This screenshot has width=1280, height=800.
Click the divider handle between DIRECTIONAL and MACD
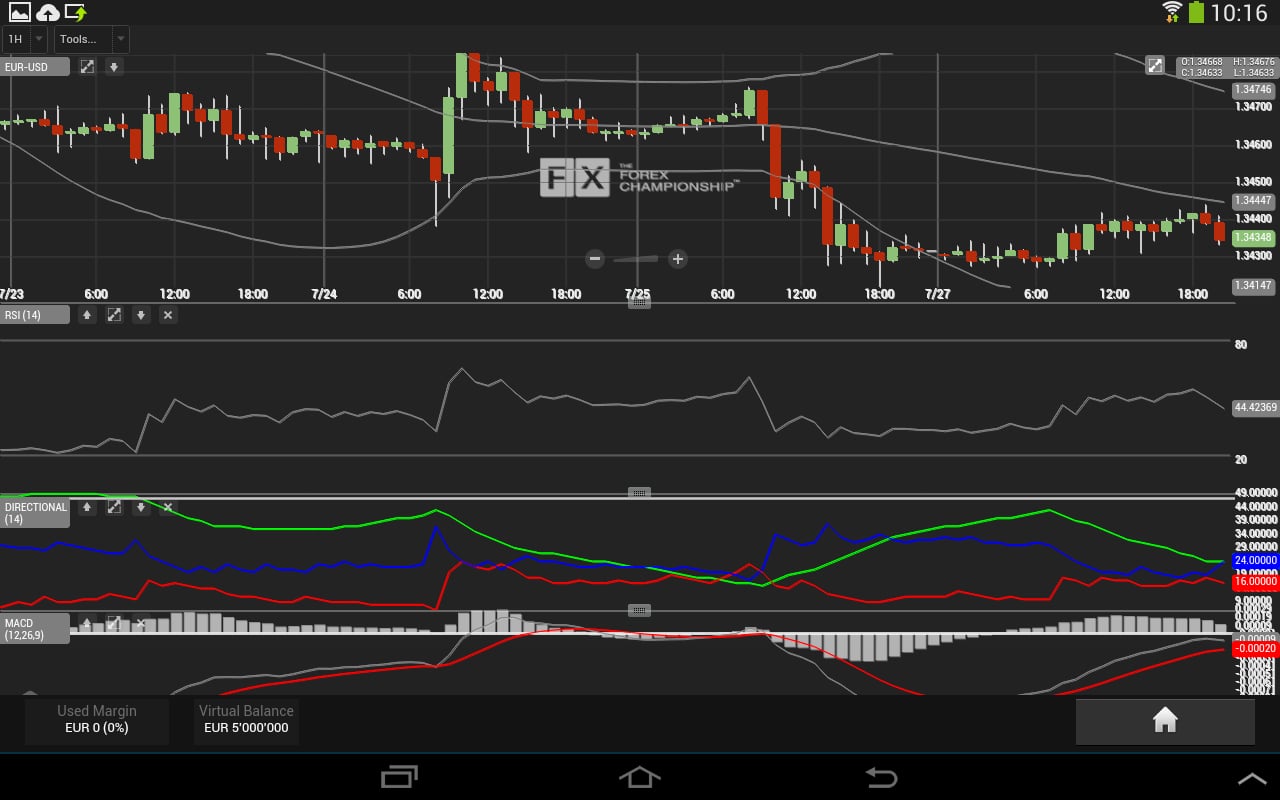click(639, 610)
